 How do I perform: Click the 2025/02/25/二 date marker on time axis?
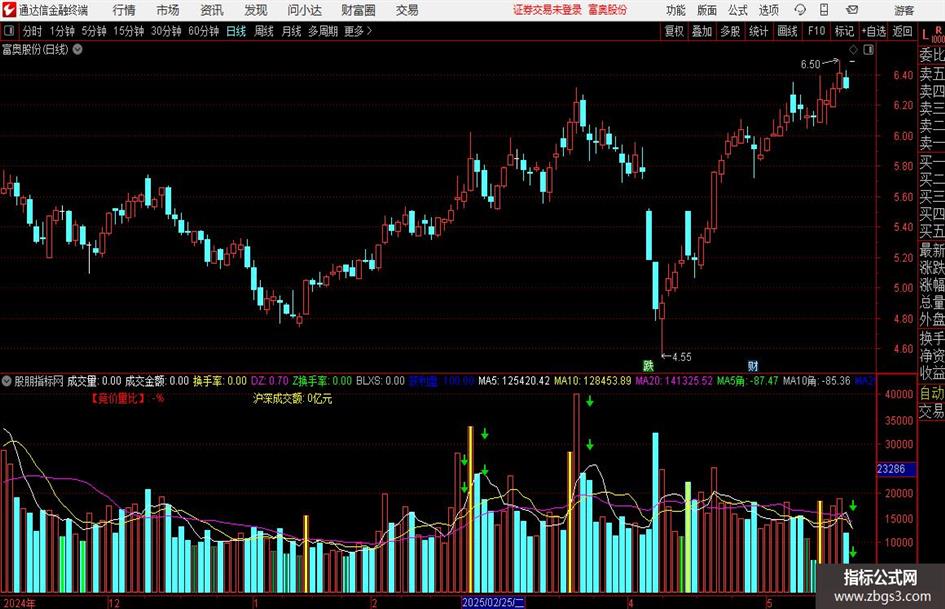pyautogui.click(x=493, y=602)
